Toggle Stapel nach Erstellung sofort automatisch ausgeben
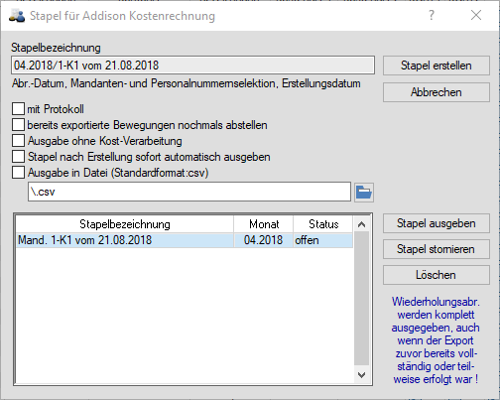500x400 pixels. (18, 157)
